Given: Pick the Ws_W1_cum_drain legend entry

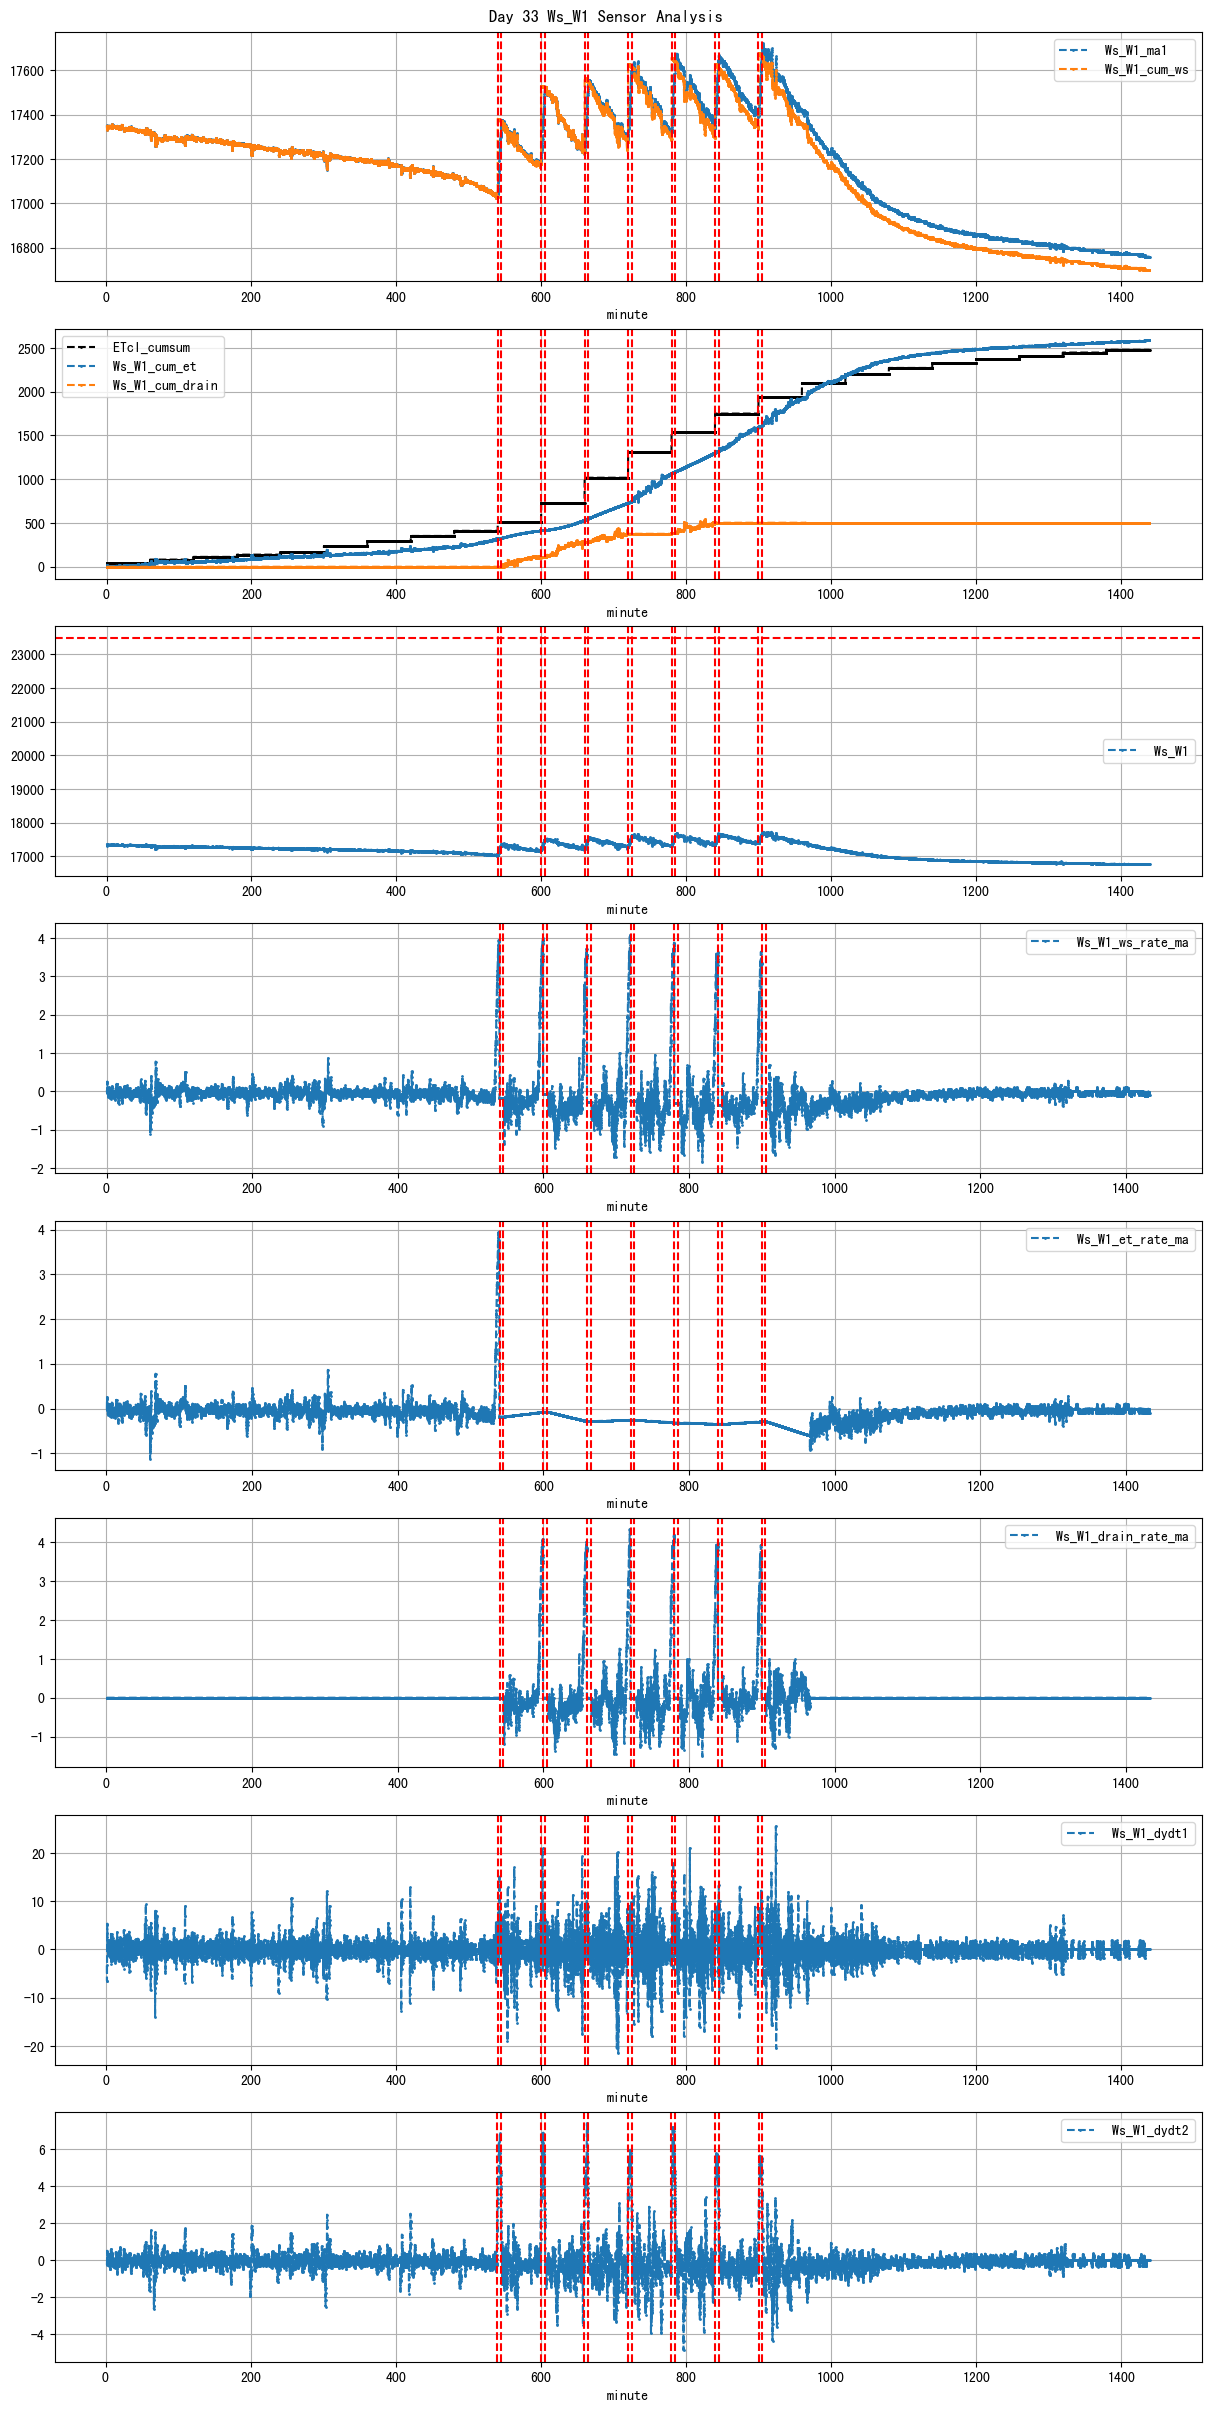Looking at the screenshot, I should pos(165,386).
